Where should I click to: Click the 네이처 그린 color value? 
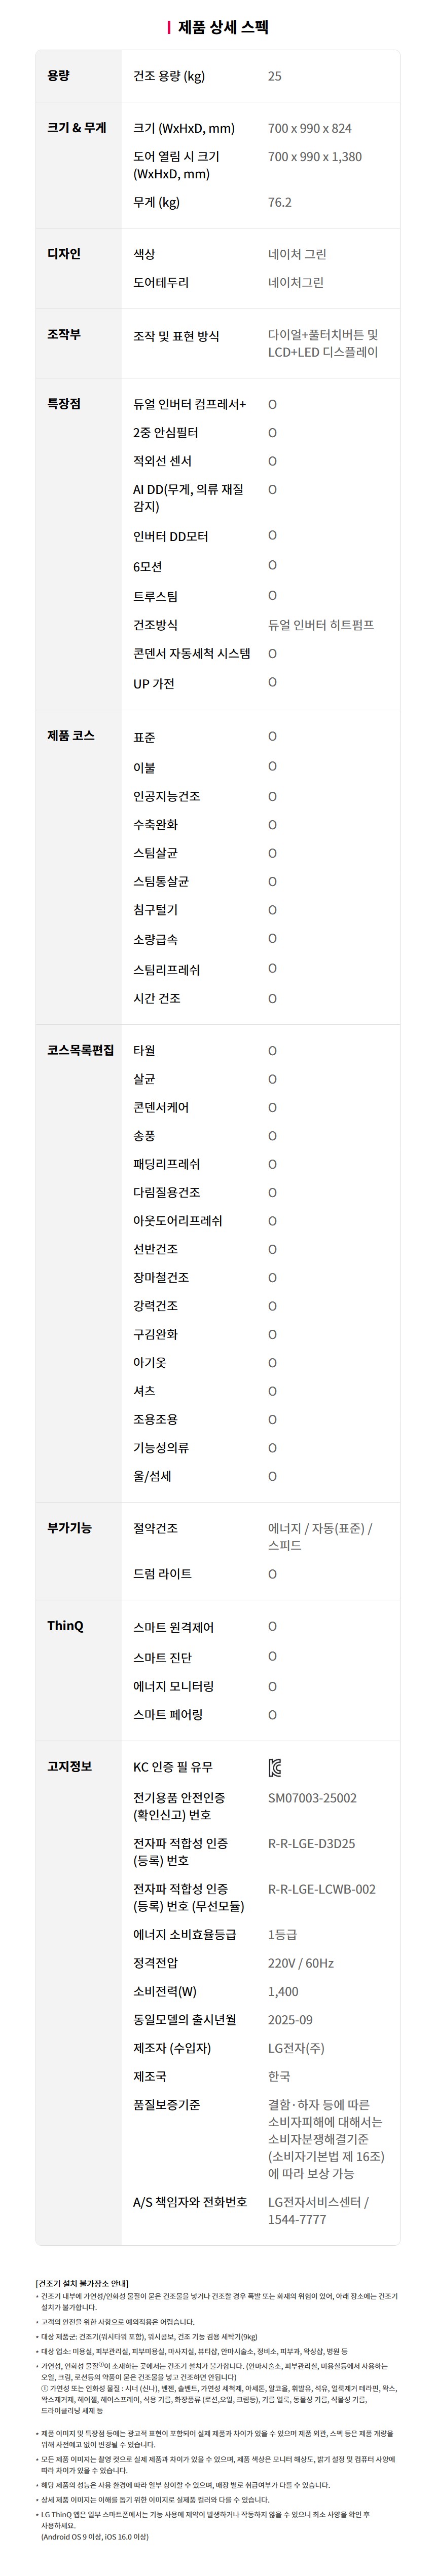(x=297, y=255)
